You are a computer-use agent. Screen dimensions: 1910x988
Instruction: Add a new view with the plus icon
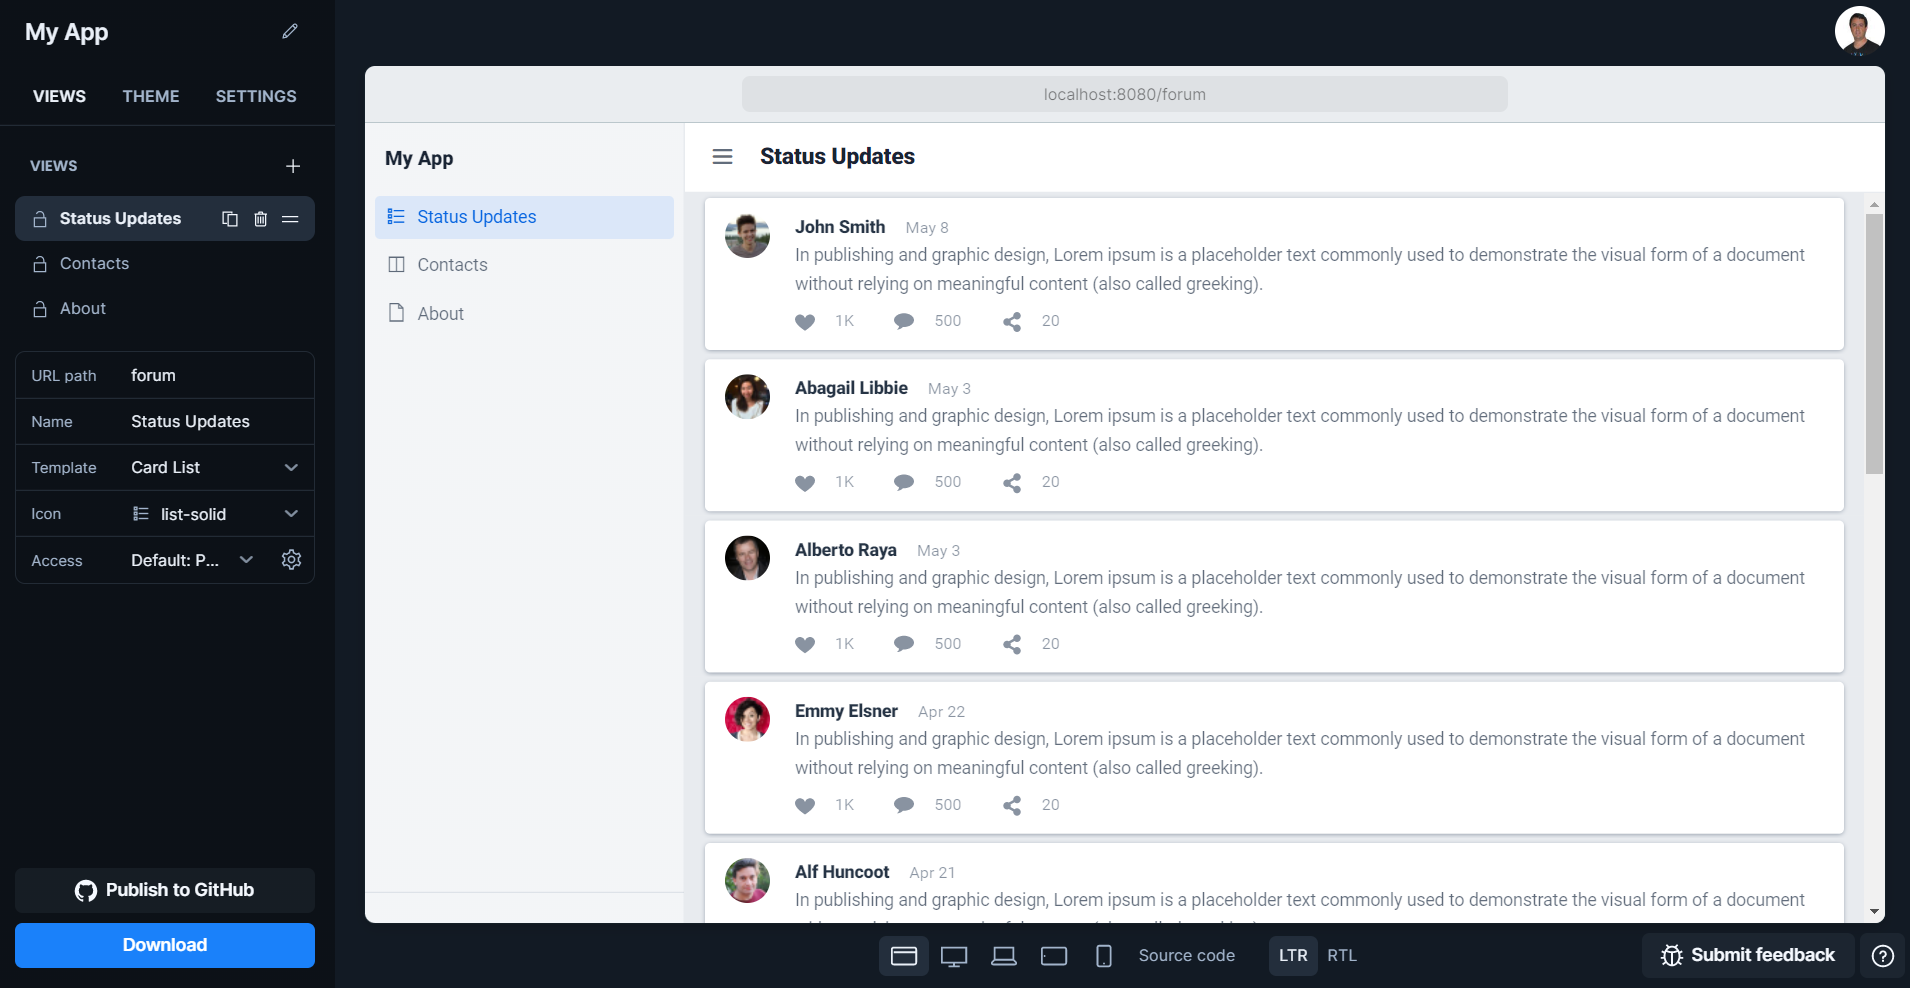(292, 165)
